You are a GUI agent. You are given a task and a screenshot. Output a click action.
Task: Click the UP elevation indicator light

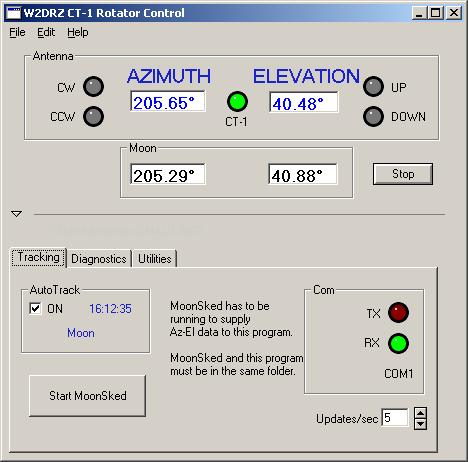pos(373,87)
